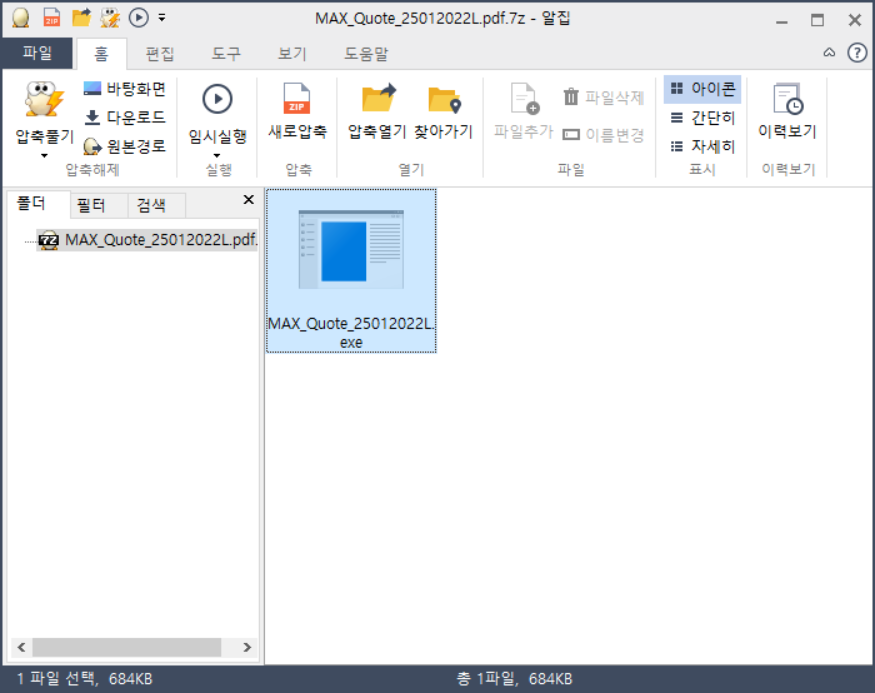Click the 찾아가기 folder location icon
Screen dimensions: 875x693
pos(444,99)
